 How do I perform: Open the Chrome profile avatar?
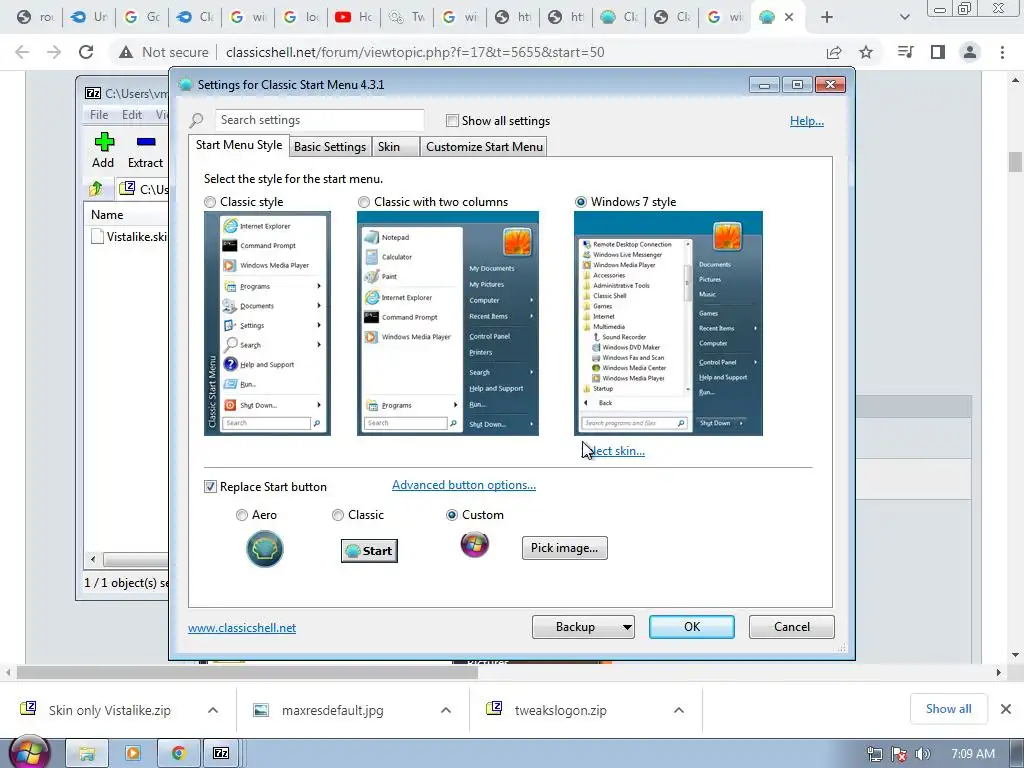pyautogui.click(x=970, y=52)
